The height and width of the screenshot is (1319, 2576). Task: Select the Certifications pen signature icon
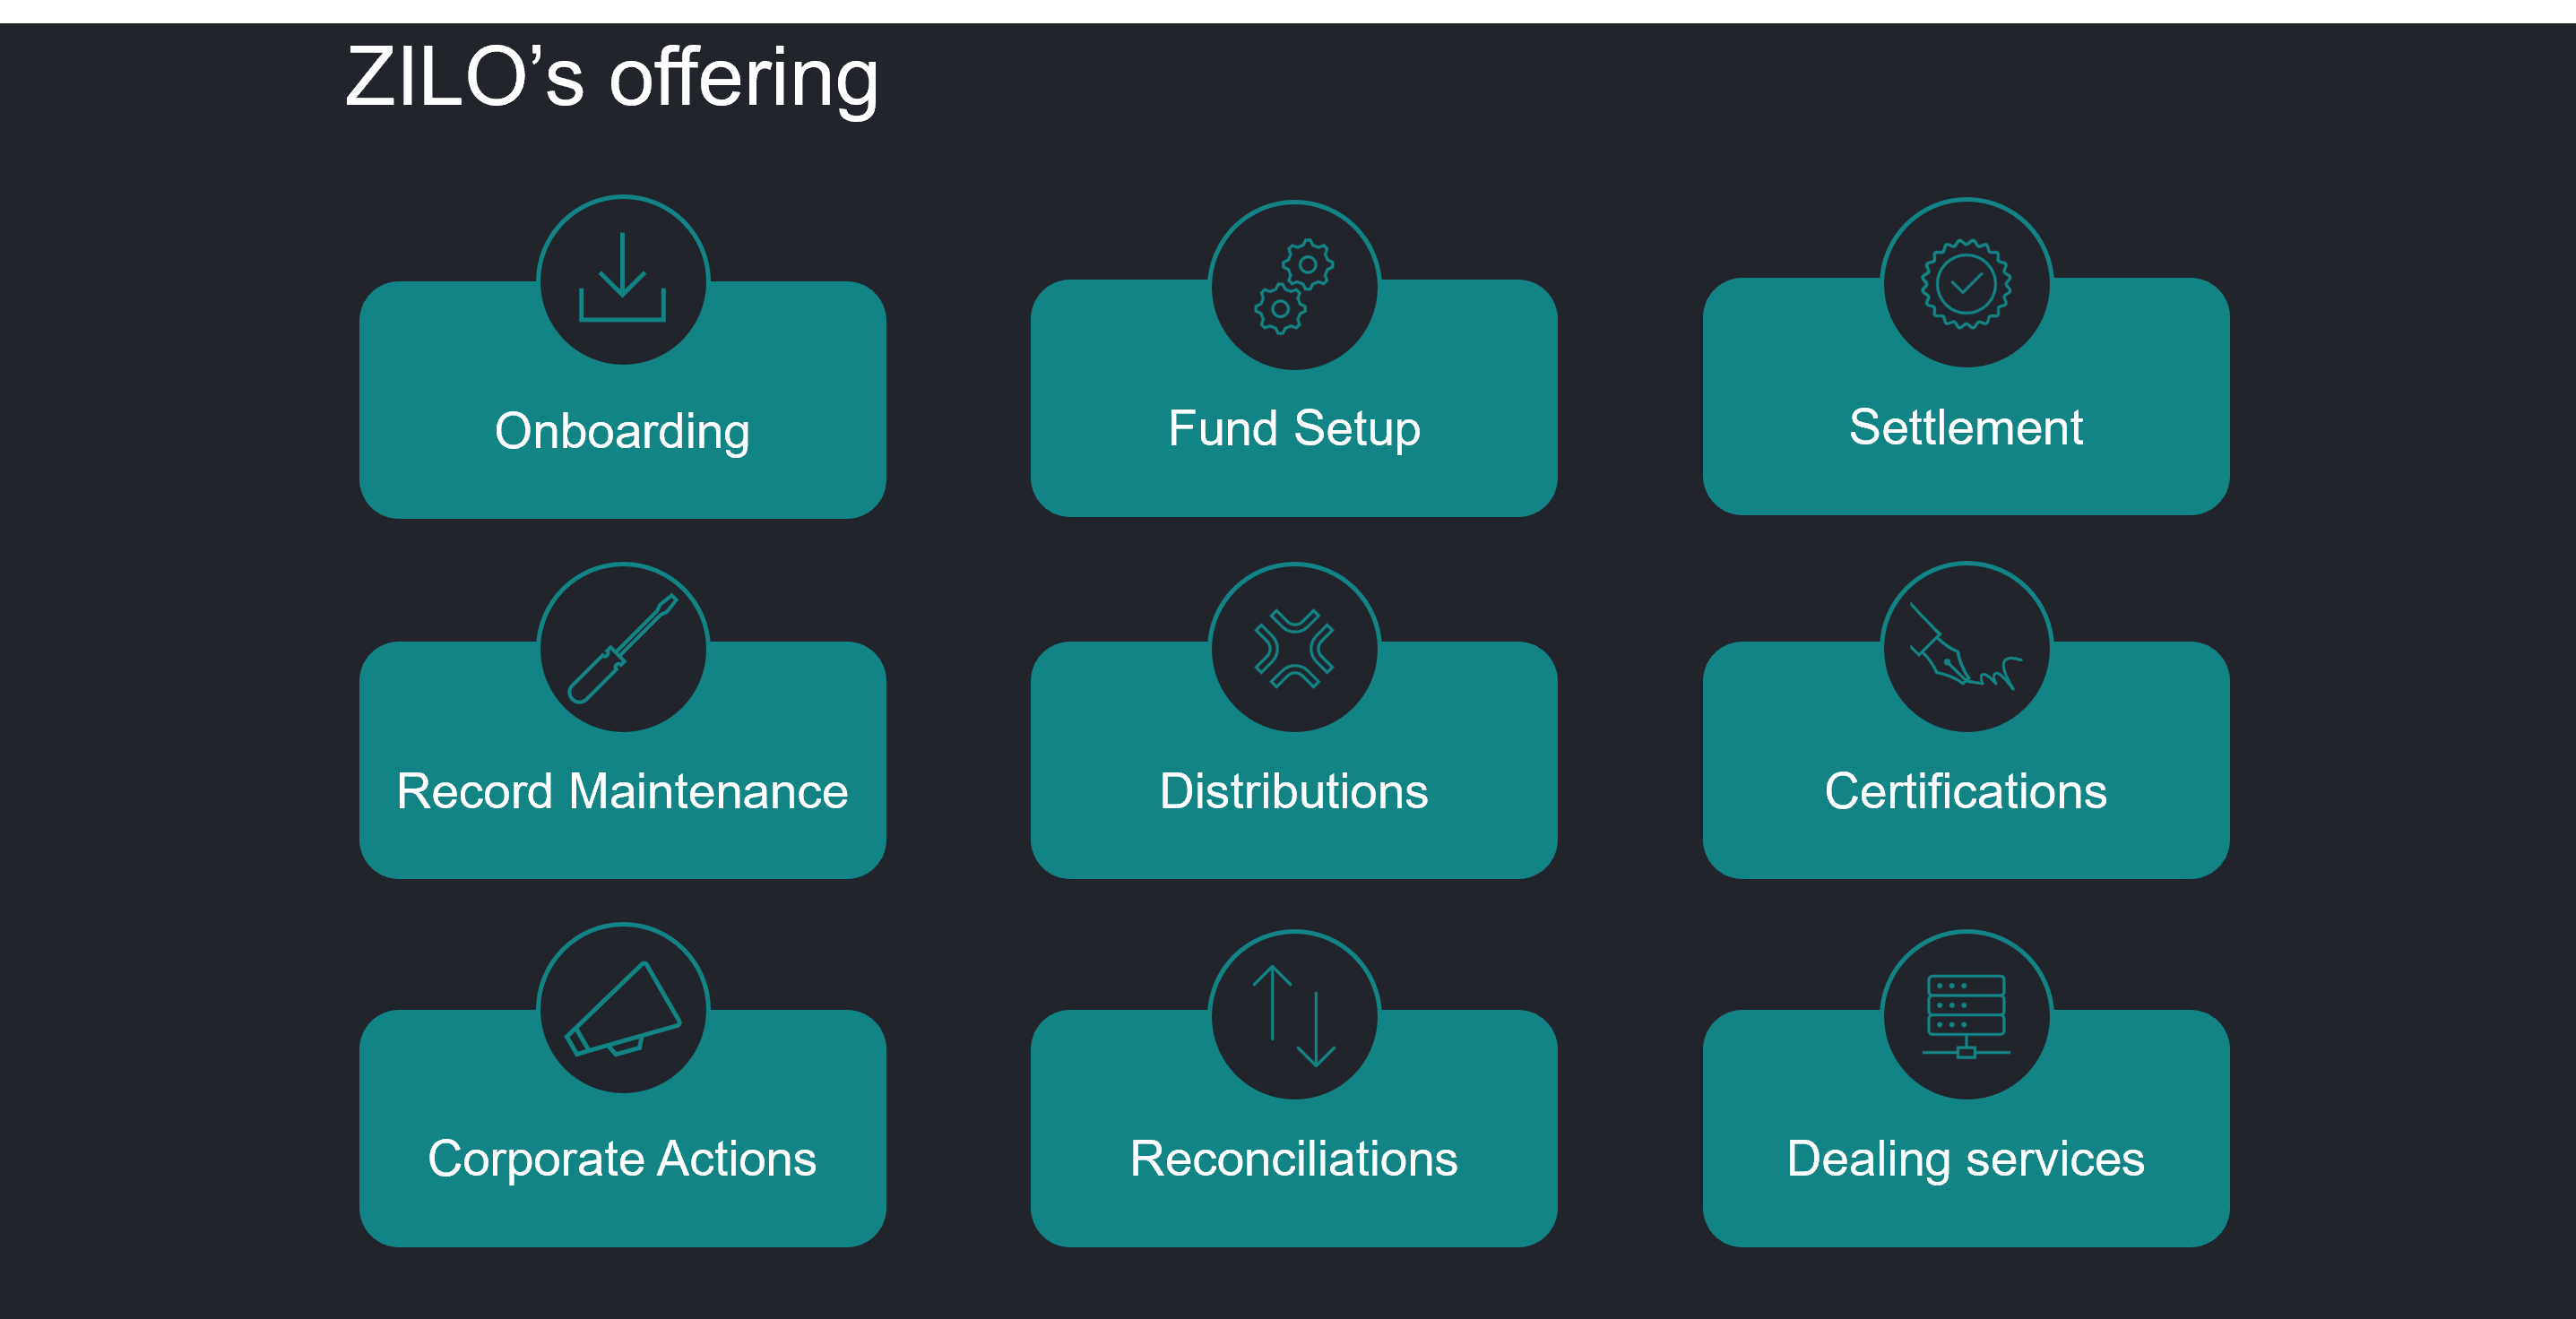[1966, 647]
